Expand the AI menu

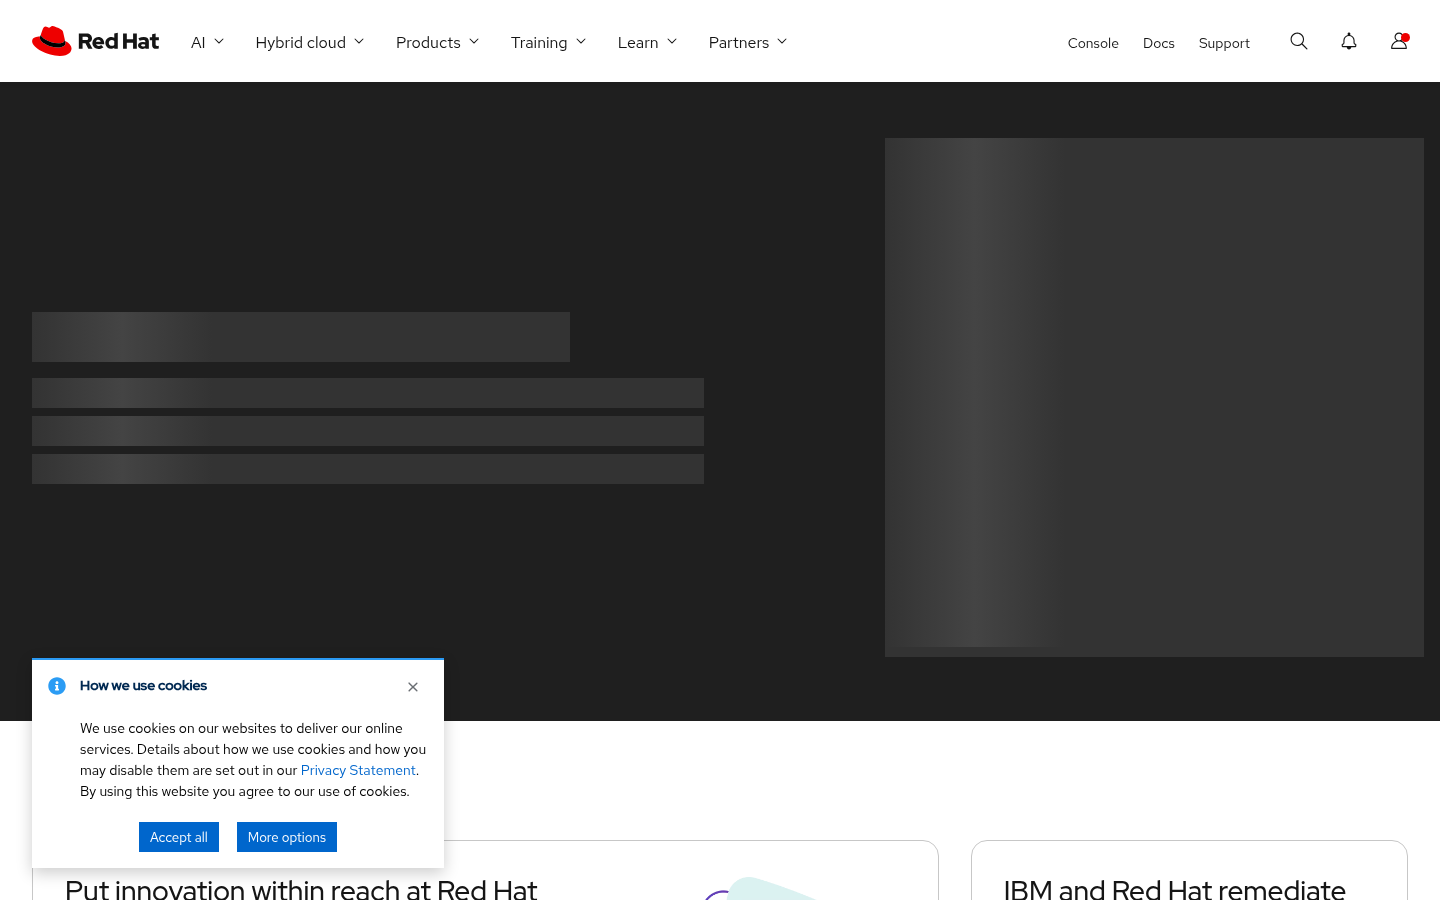coord(207,42)
